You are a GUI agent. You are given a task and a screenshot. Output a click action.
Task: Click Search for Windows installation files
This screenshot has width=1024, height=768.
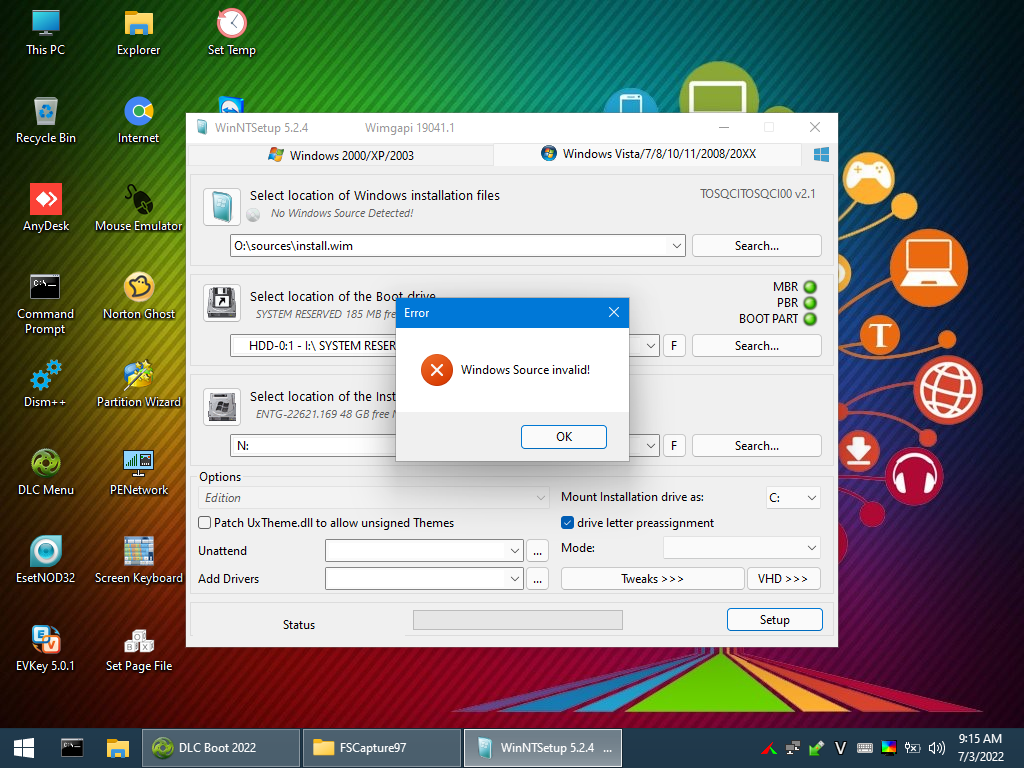point(756,246)
